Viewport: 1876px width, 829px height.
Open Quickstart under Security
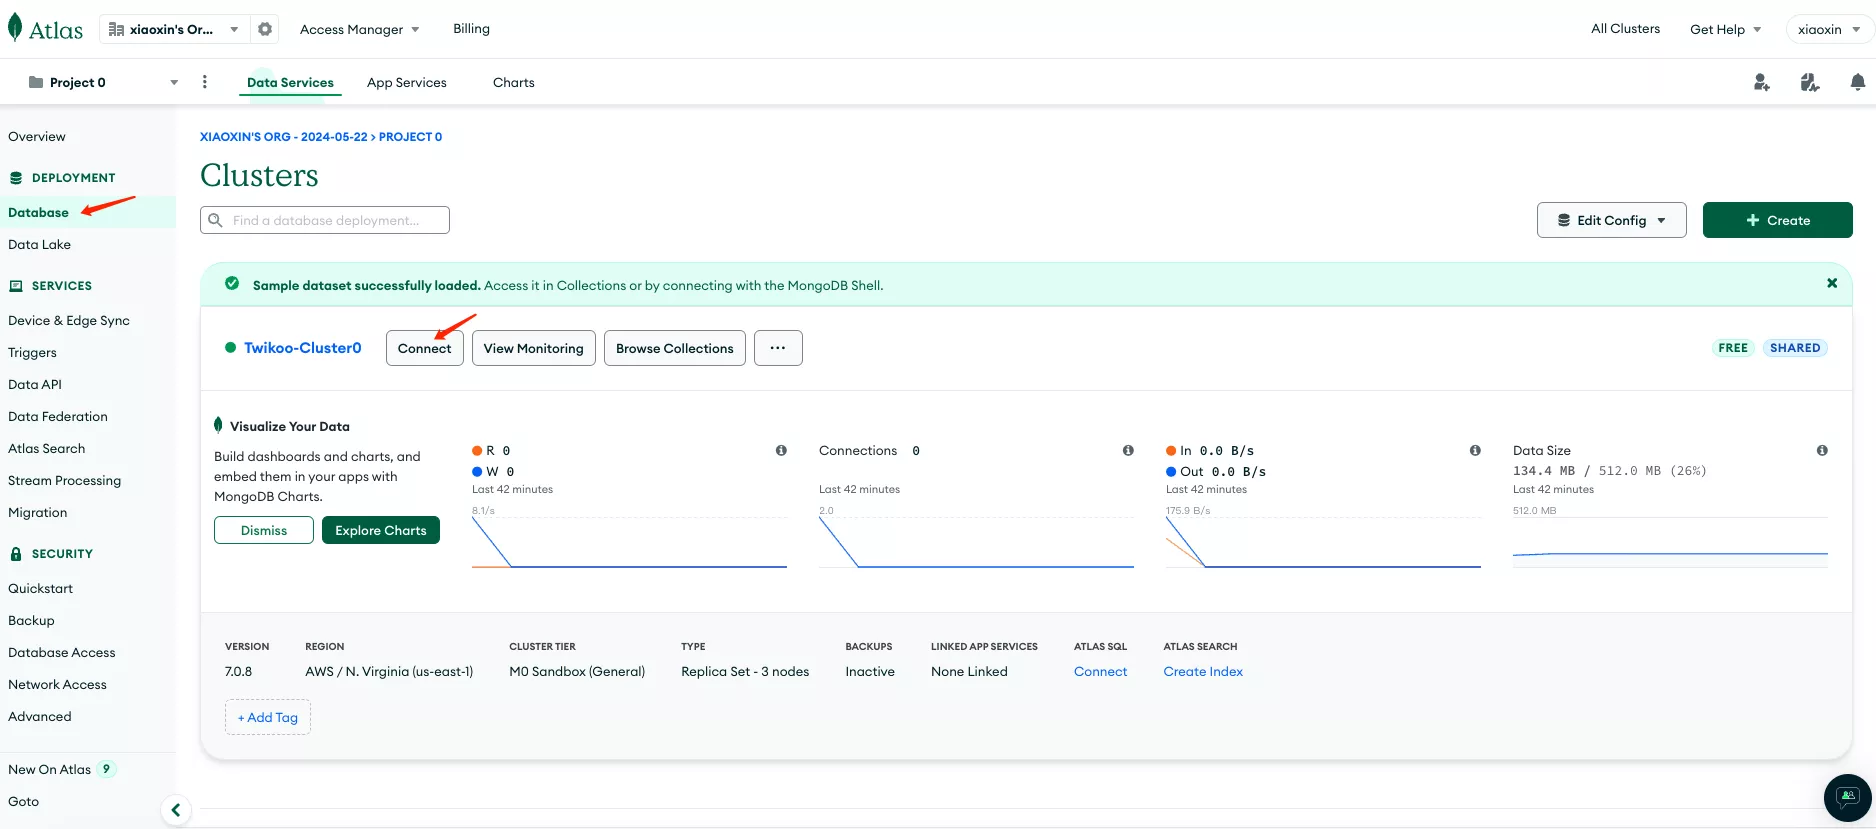point(40,588)
